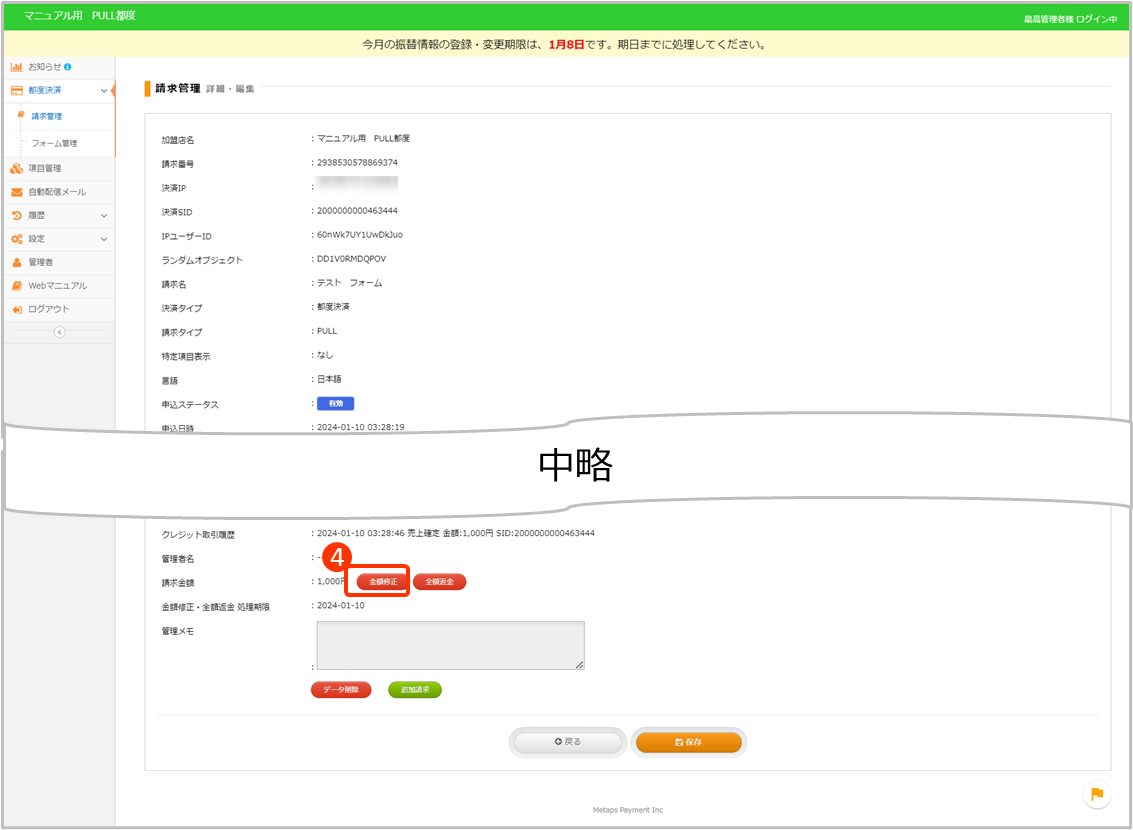The image size is (1133, 830).
Task: Collapse the 都度決済 menu chevron
Action: (104, 91)
